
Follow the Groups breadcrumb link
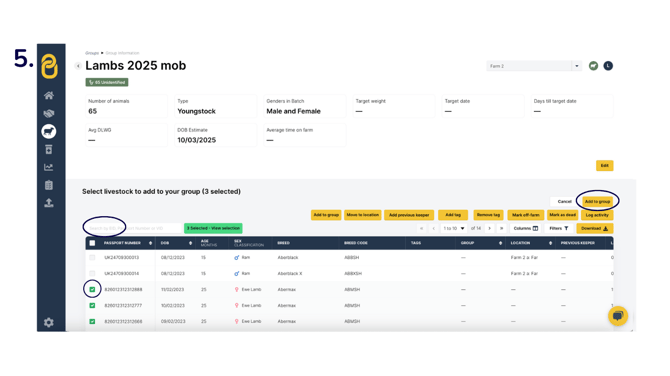92,53
